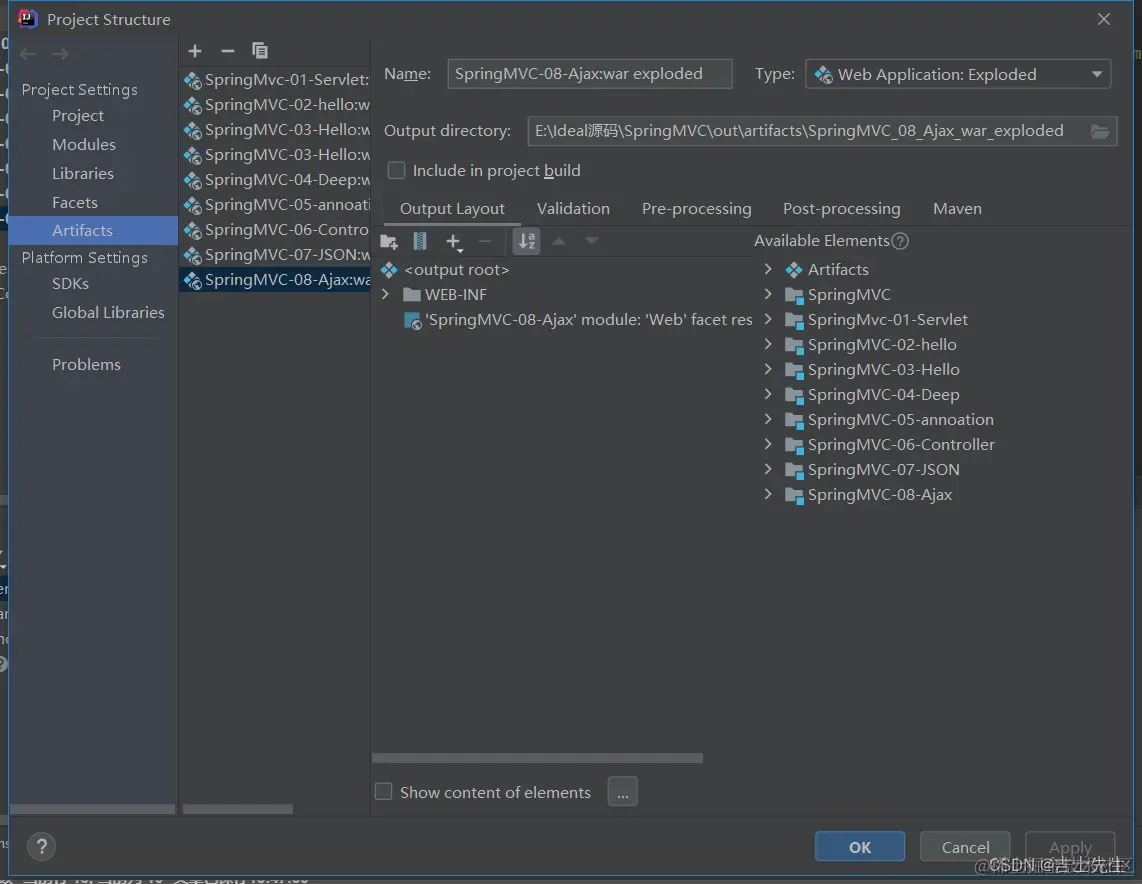The image size is (1142, 884).
Task: Expand SpringMVC-02-hello in Available Elements
Action: click(x=768, y=344)
